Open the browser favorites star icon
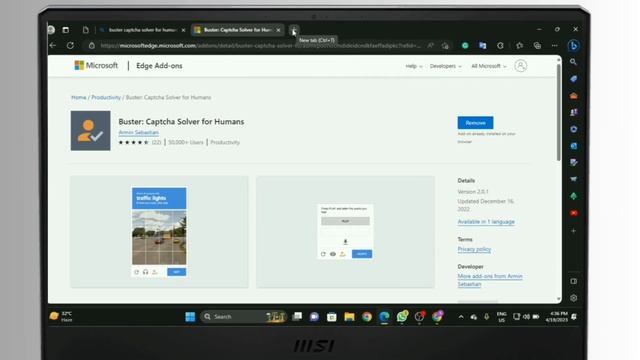 [x=519, y=46]
